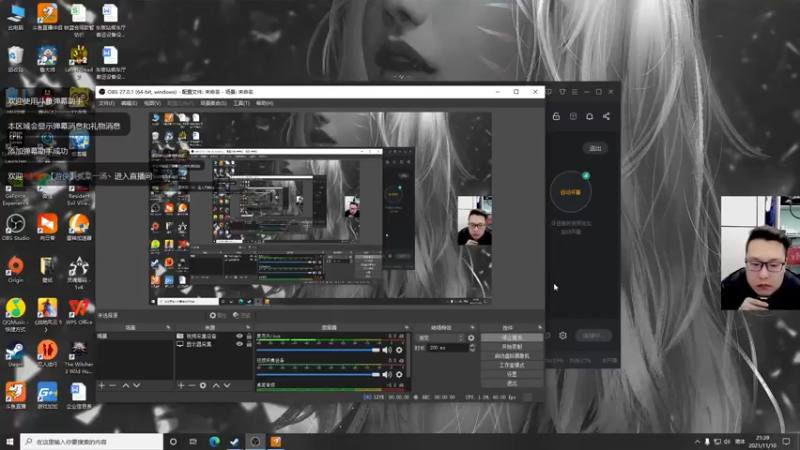Click bell notification icon in companion window
This screenshot has width=800, height=450.
[589, 116]
